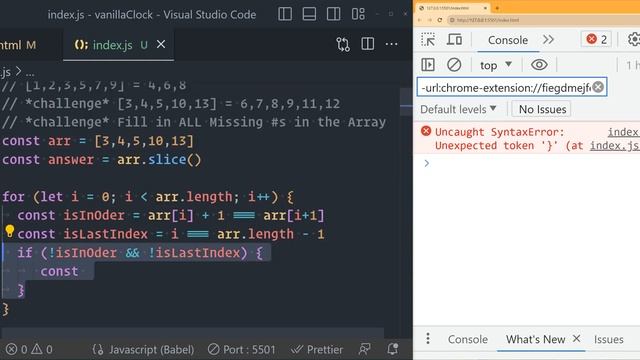Close the index.js editor tab
The image size is (640, 360).
[161, 44]
